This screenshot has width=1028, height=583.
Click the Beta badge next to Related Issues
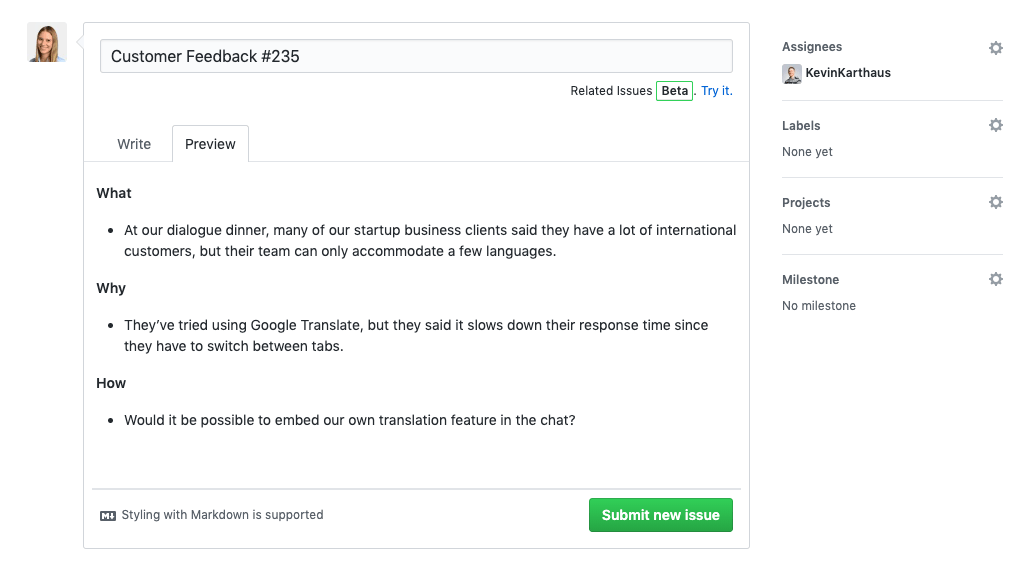tap(674, 90)
